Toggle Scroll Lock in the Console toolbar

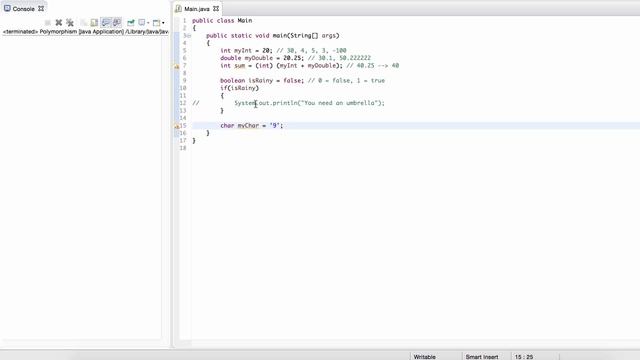[94, 23]
